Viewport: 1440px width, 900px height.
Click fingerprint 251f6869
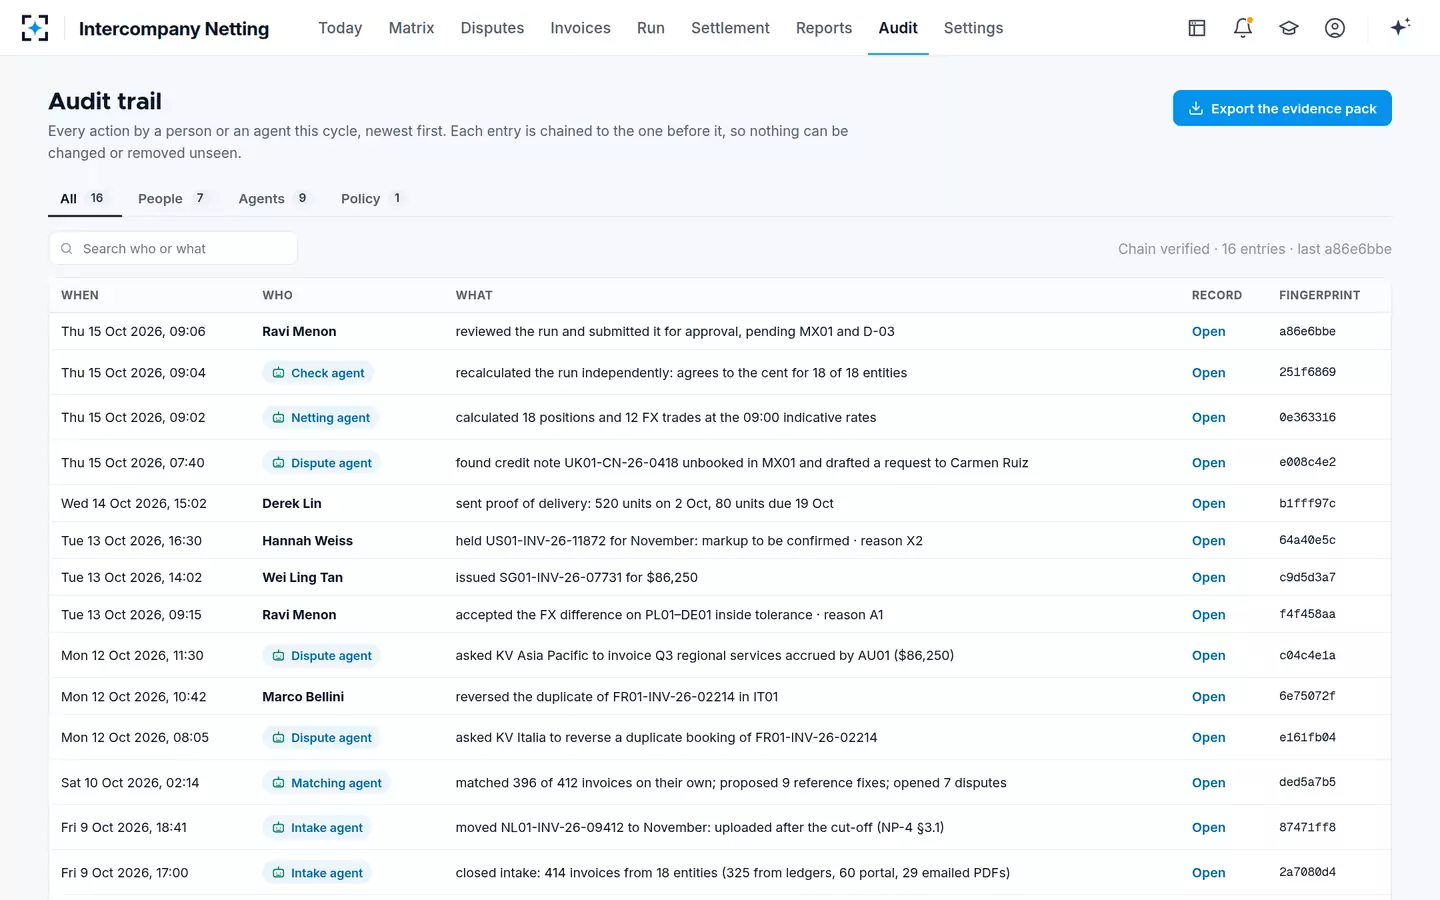pos(1307,372)
